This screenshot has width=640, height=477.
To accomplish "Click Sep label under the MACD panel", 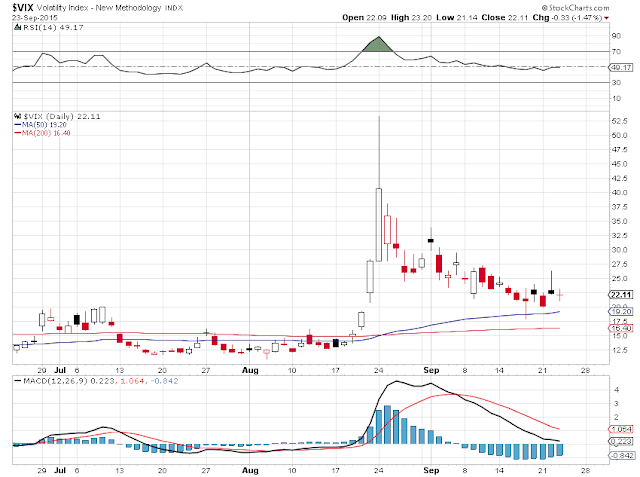I will [x=431, y=470].
